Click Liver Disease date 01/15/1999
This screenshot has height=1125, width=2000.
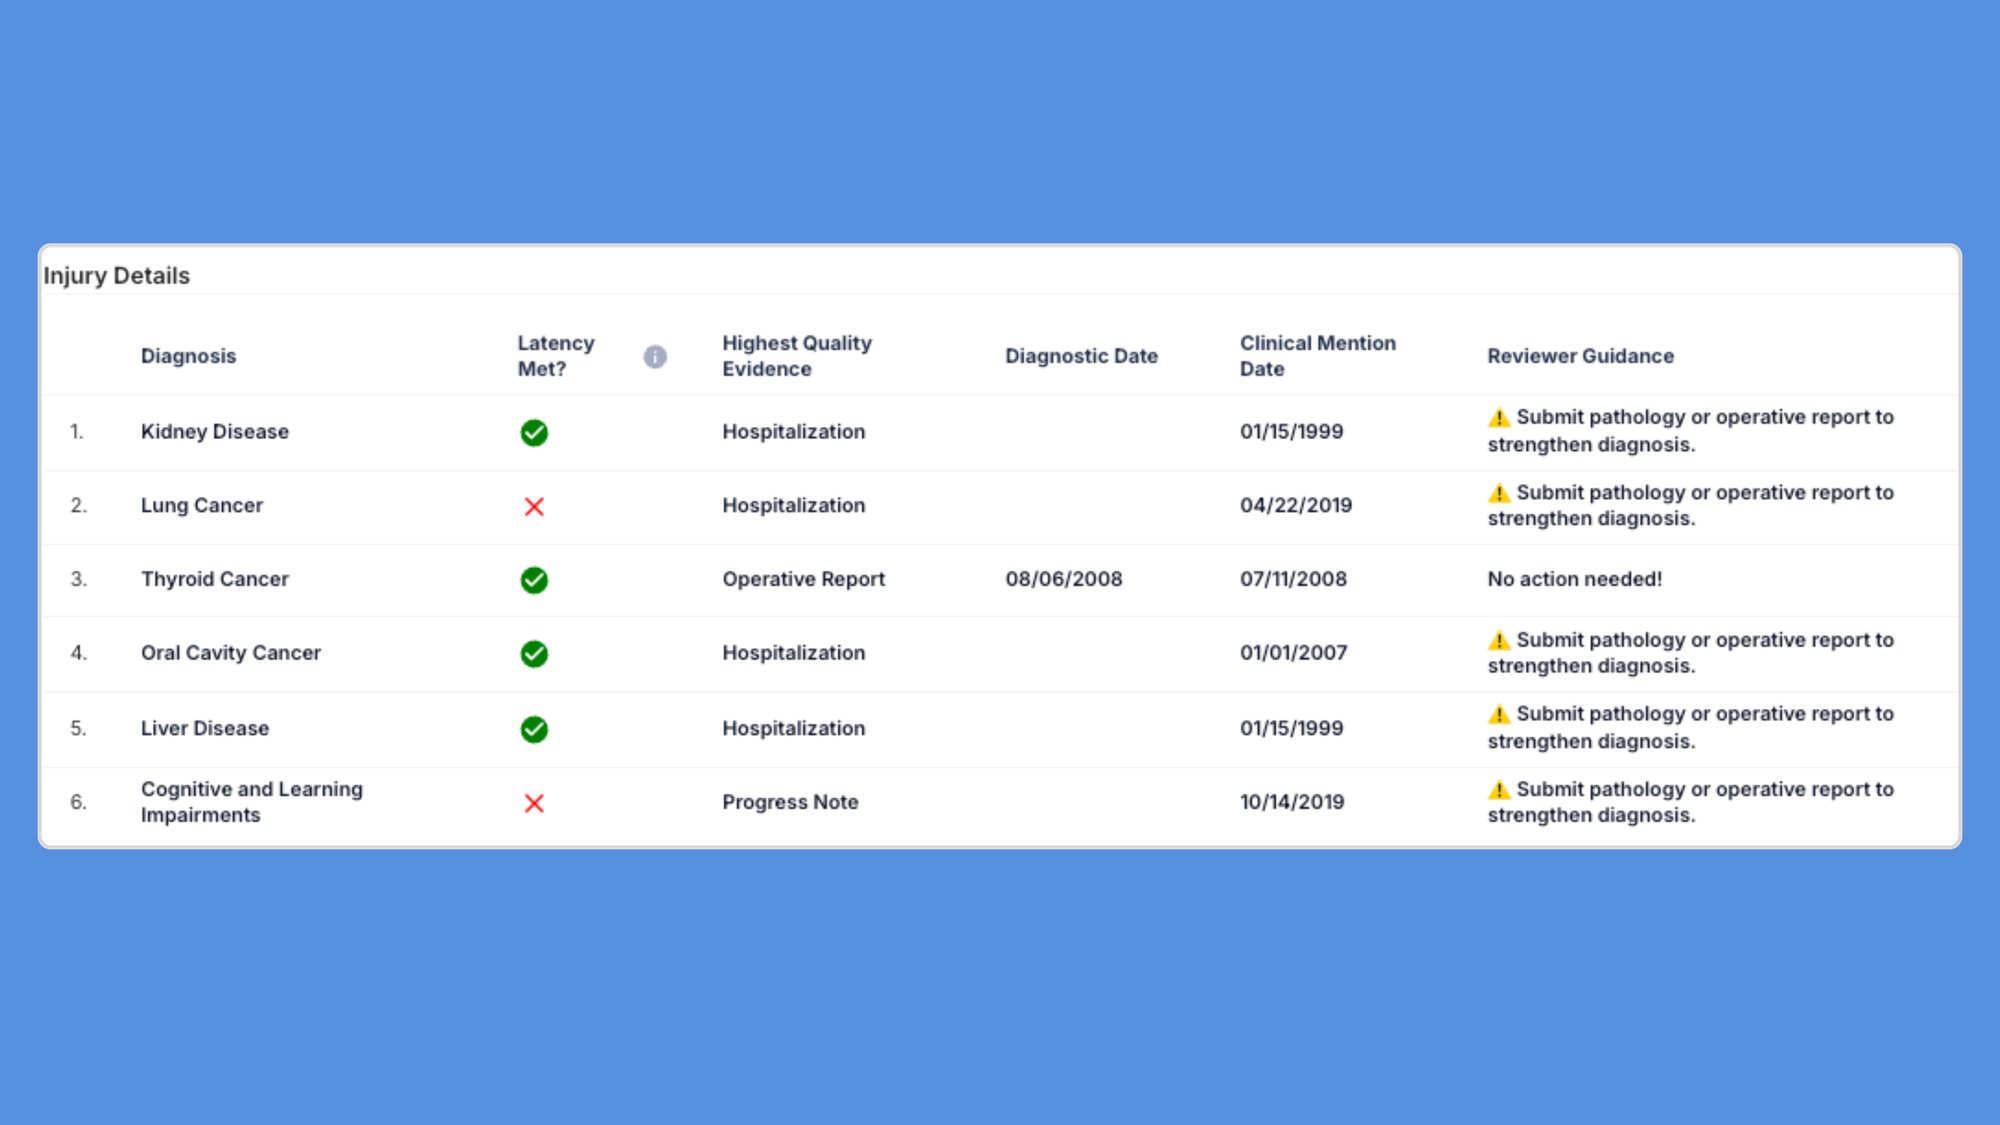coord(1292,728)
